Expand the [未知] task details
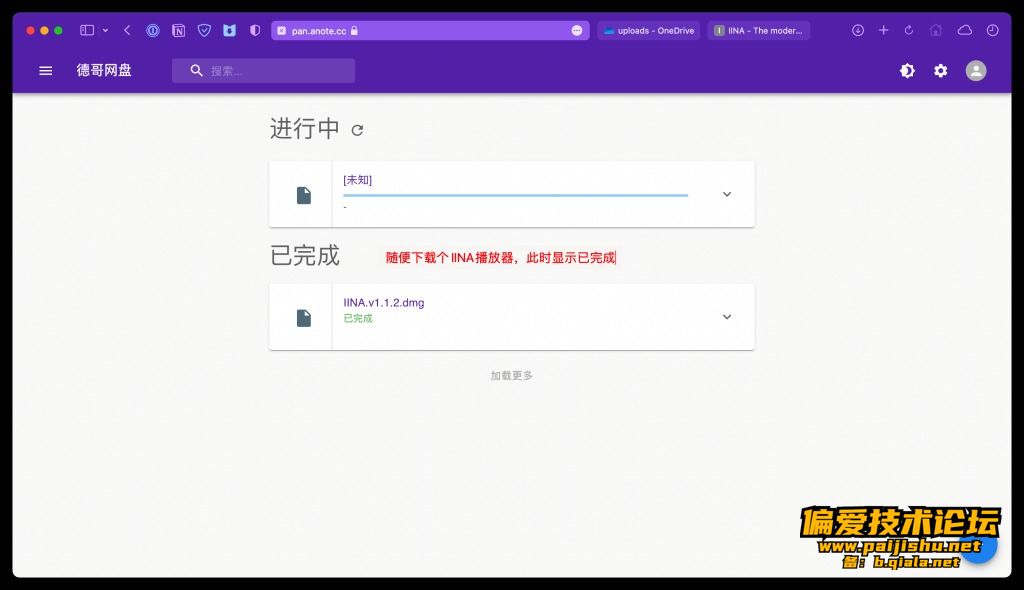1024x590 pixels. pyautogui.click(x=727, y=194)
